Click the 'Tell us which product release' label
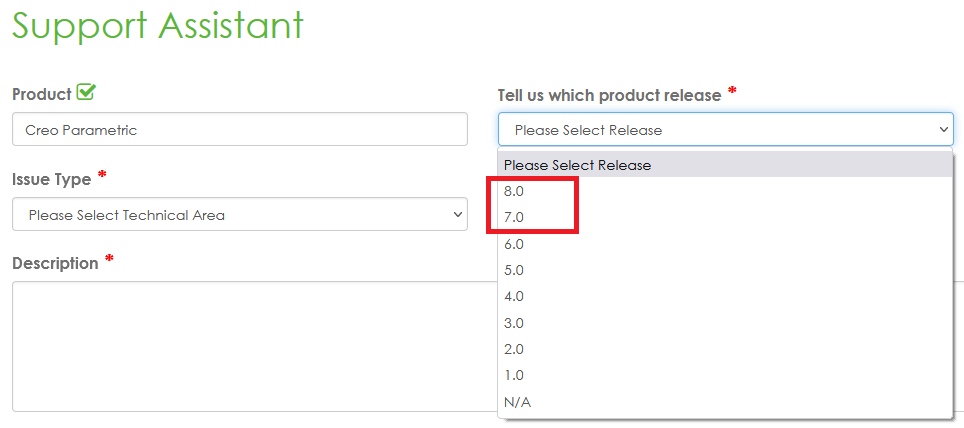 pos(609,95)
